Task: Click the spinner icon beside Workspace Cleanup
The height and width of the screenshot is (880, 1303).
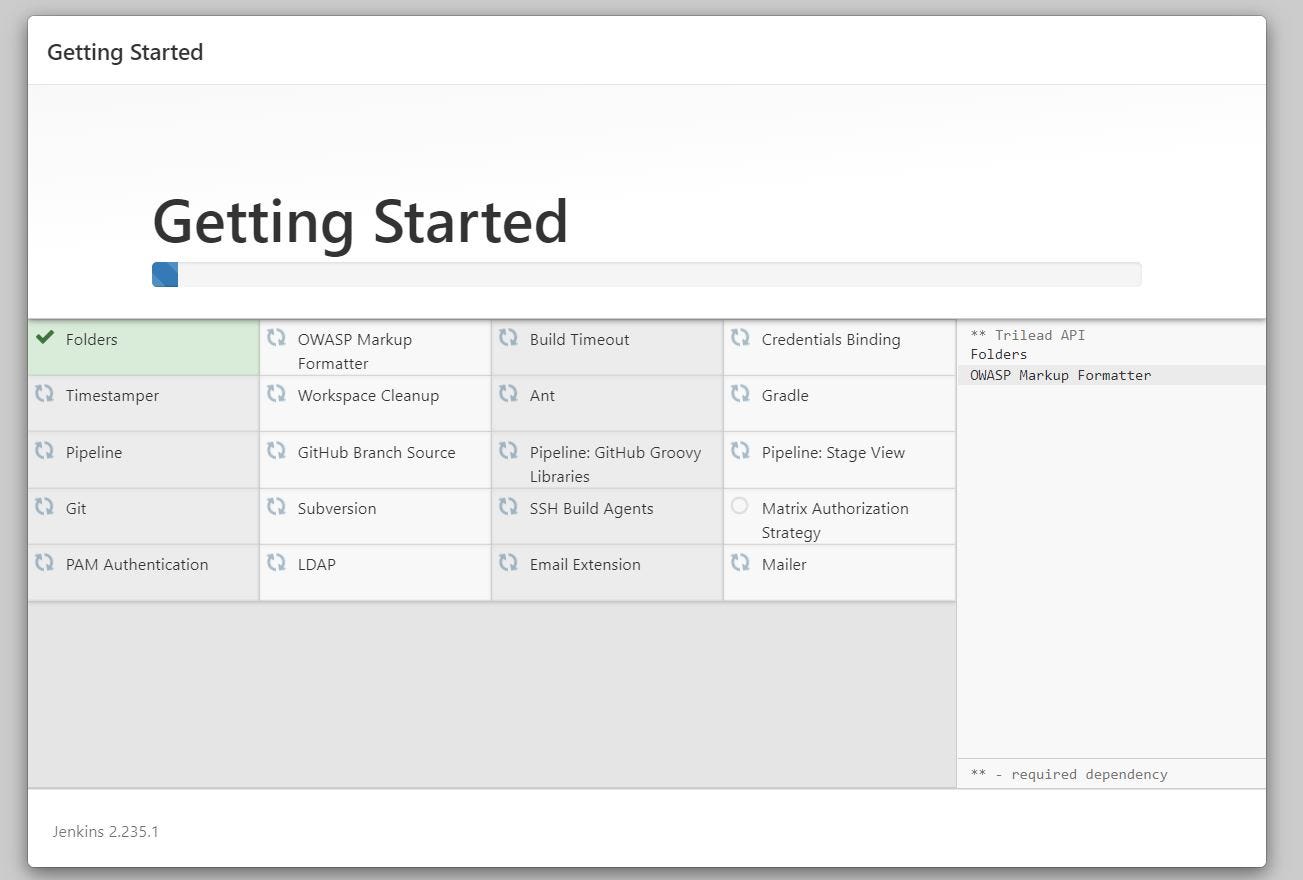Action: [x=276, y=394]
